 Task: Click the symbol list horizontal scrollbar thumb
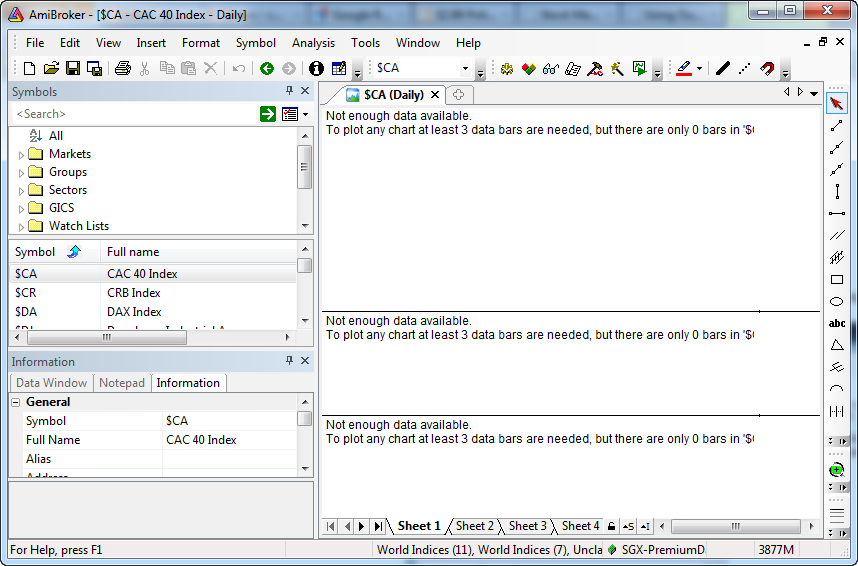[107, 338]
